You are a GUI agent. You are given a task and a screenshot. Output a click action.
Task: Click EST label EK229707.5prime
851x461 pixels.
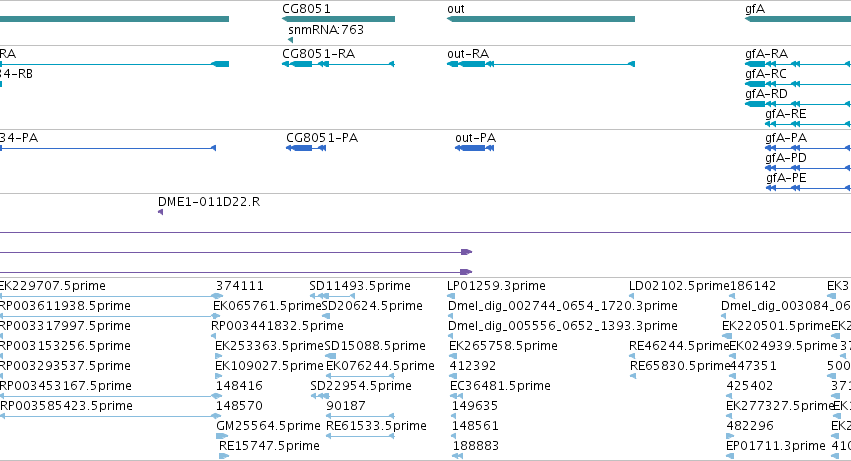[52, 286]
